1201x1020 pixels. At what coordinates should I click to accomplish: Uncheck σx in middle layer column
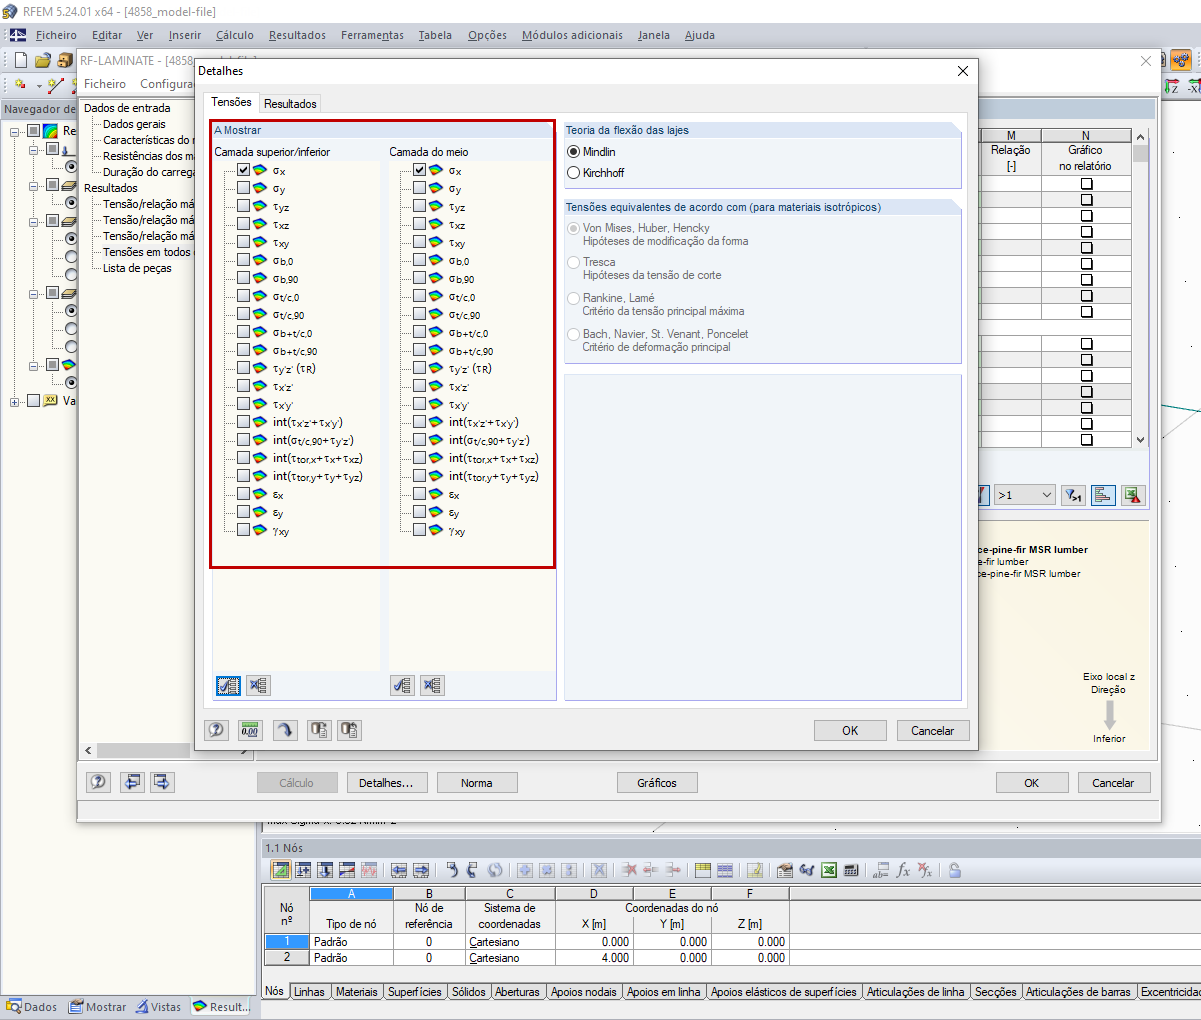pos(420,171)
